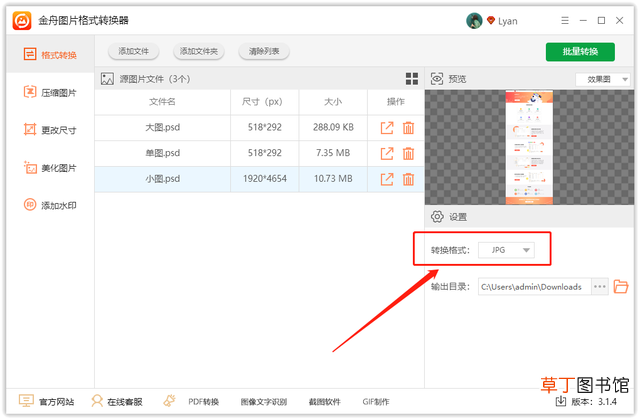This screenshot has width=640, height=420.
Task: Open the 格式转换 tab in sidebar
Action: [x=50, y=55]
